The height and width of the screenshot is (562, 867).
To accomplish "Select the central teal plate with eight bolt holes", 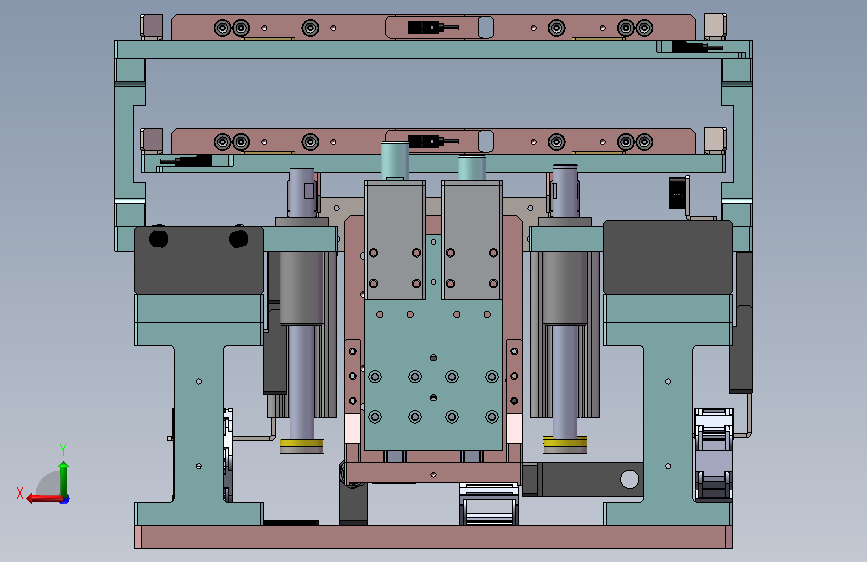I will coord(434,374).
